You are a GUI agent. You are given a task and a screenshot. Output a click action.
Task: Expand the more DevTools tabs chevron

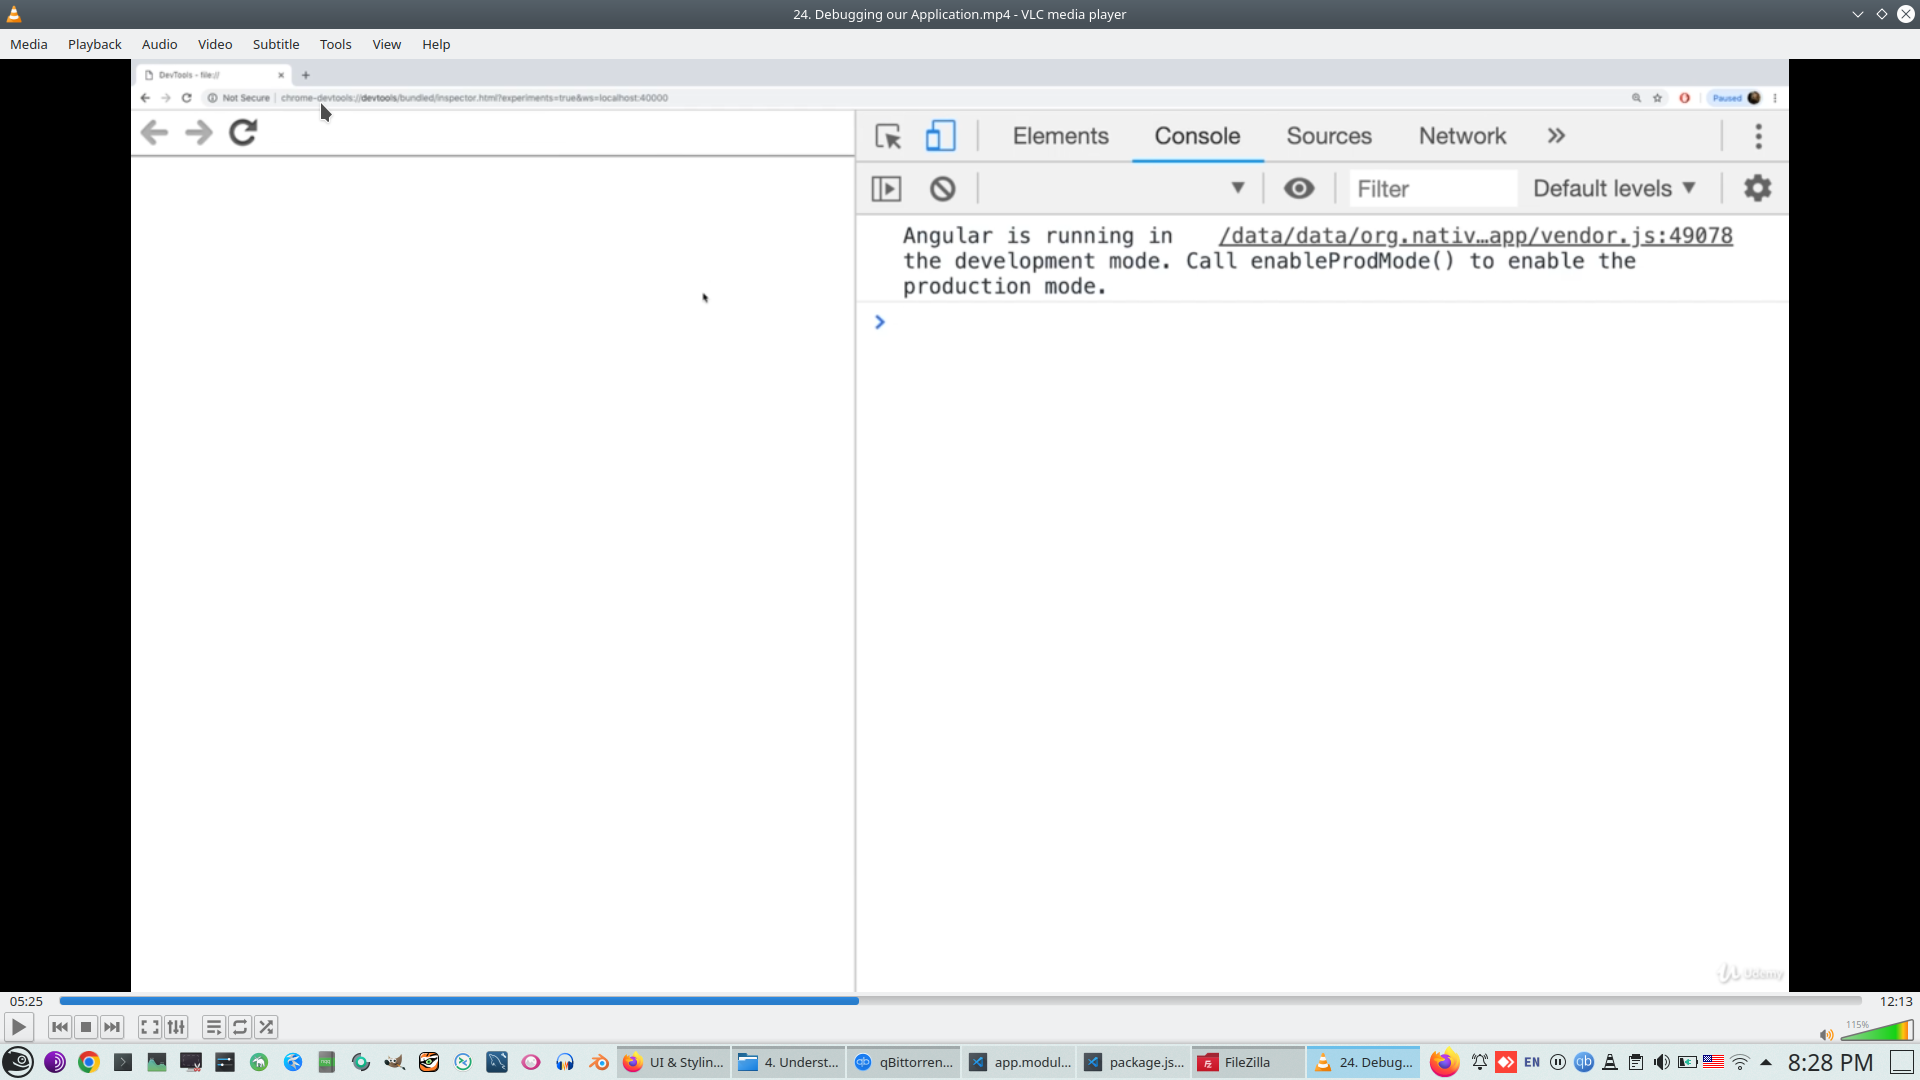1556,136
